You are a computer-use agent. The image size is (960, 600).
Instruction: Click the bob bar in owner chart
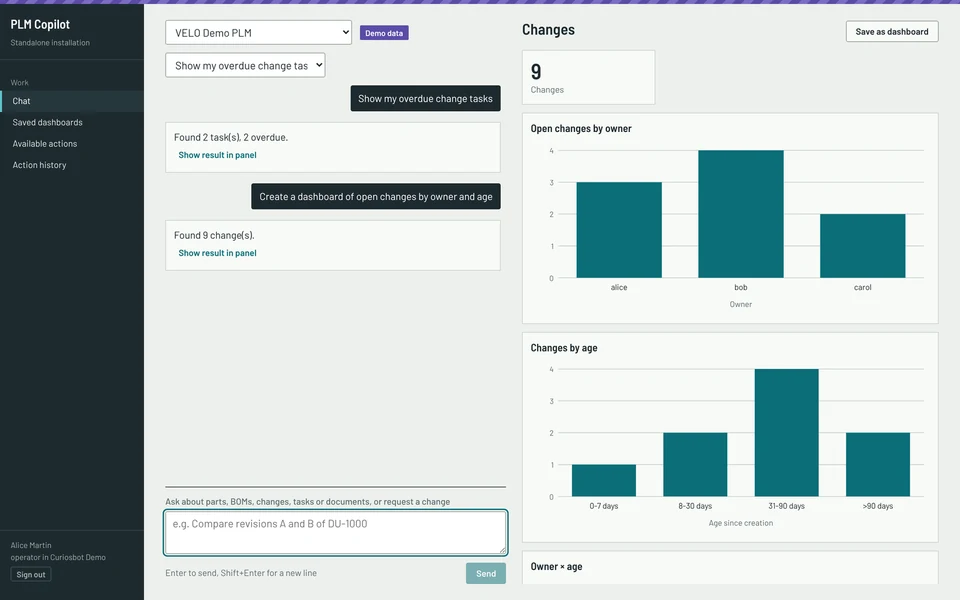pyautogui.click(x=741, y=214)
